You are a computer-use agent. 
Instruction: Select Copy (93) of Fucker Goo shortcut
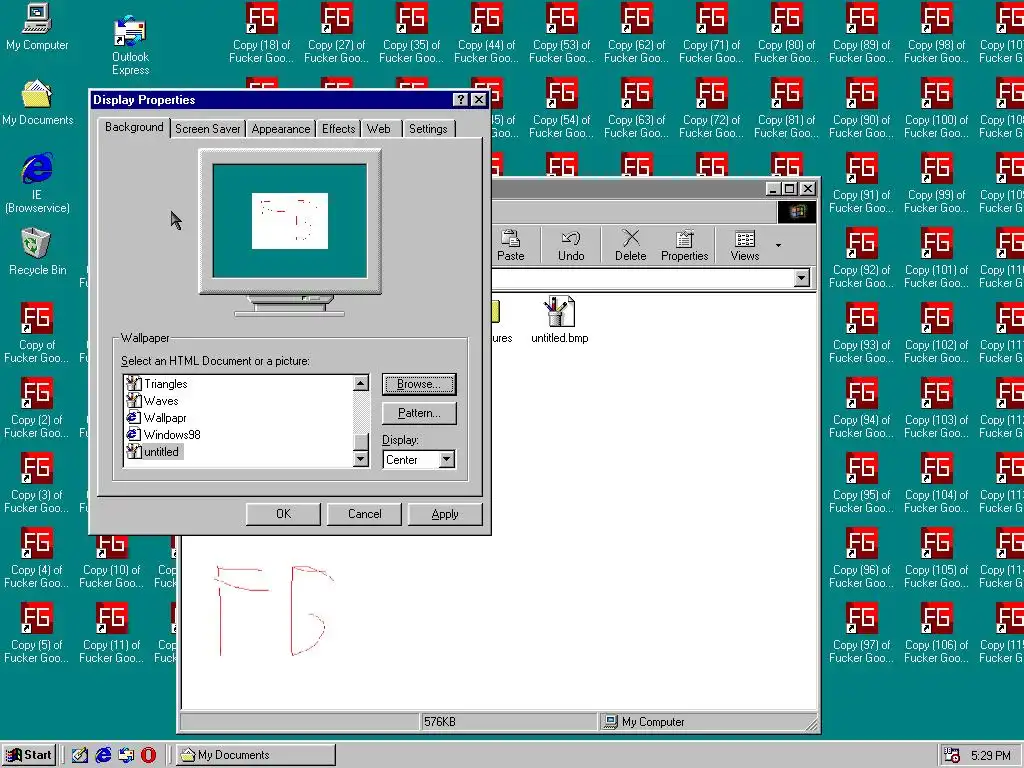(x=861, y=333)
